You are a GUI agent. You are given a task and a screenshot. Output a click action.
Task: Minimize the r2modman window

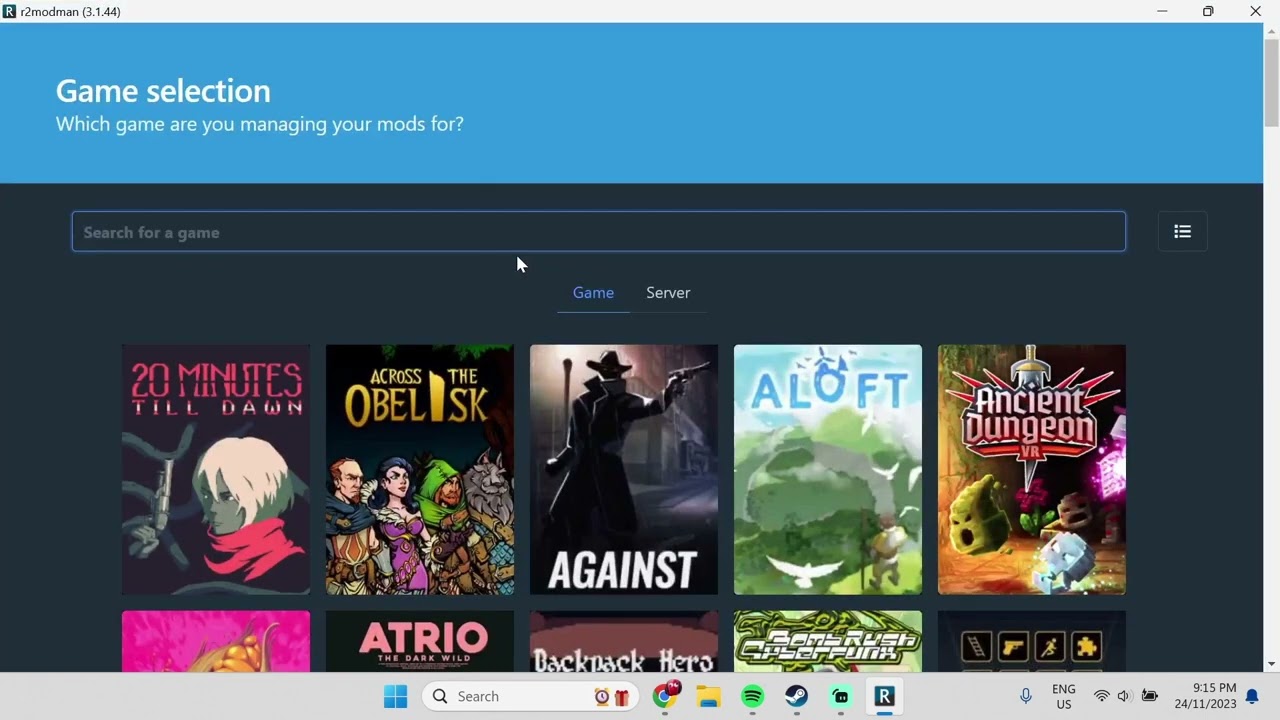(1162, 11)
